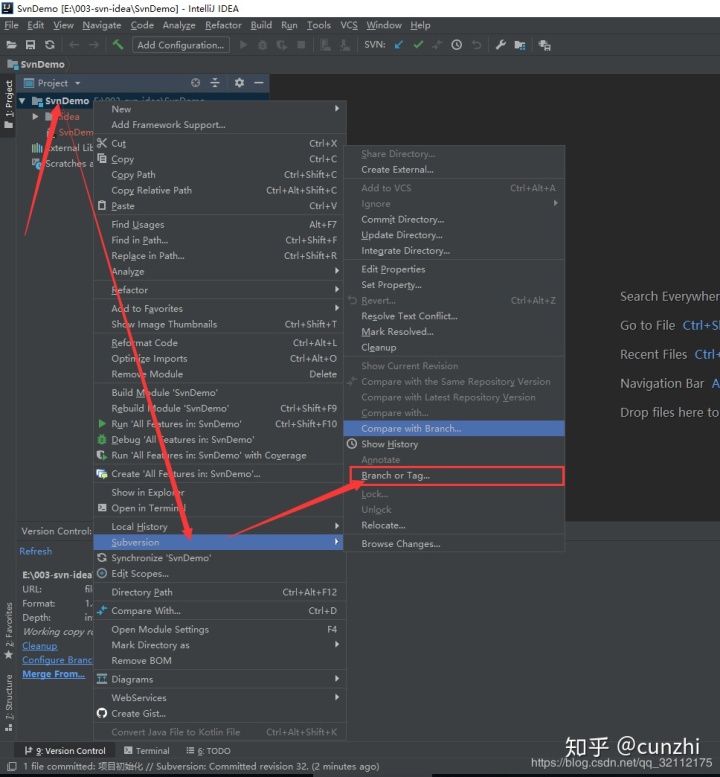Switch to the Terminal tab
720x777 pixels.
147,751
